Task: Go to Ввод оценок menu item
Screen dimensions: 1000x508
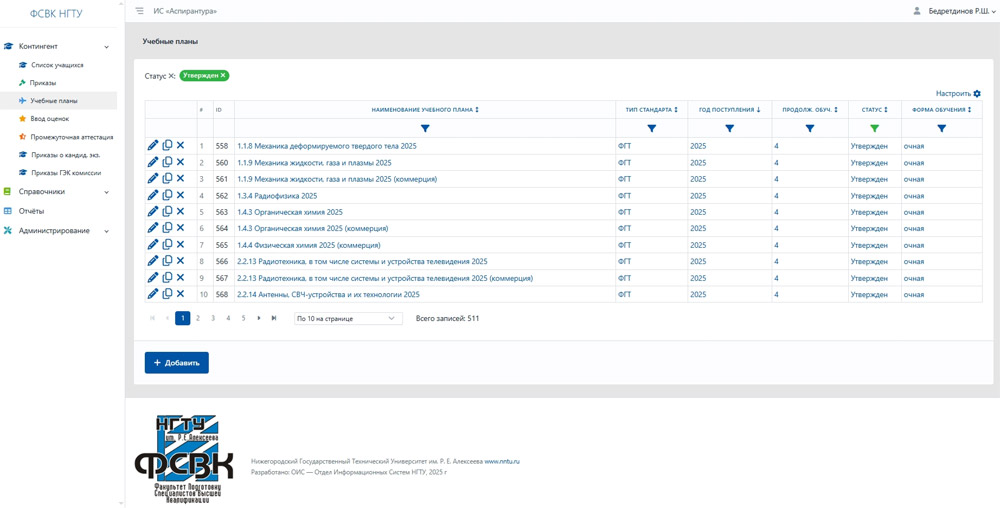Action: pos(49,119)
